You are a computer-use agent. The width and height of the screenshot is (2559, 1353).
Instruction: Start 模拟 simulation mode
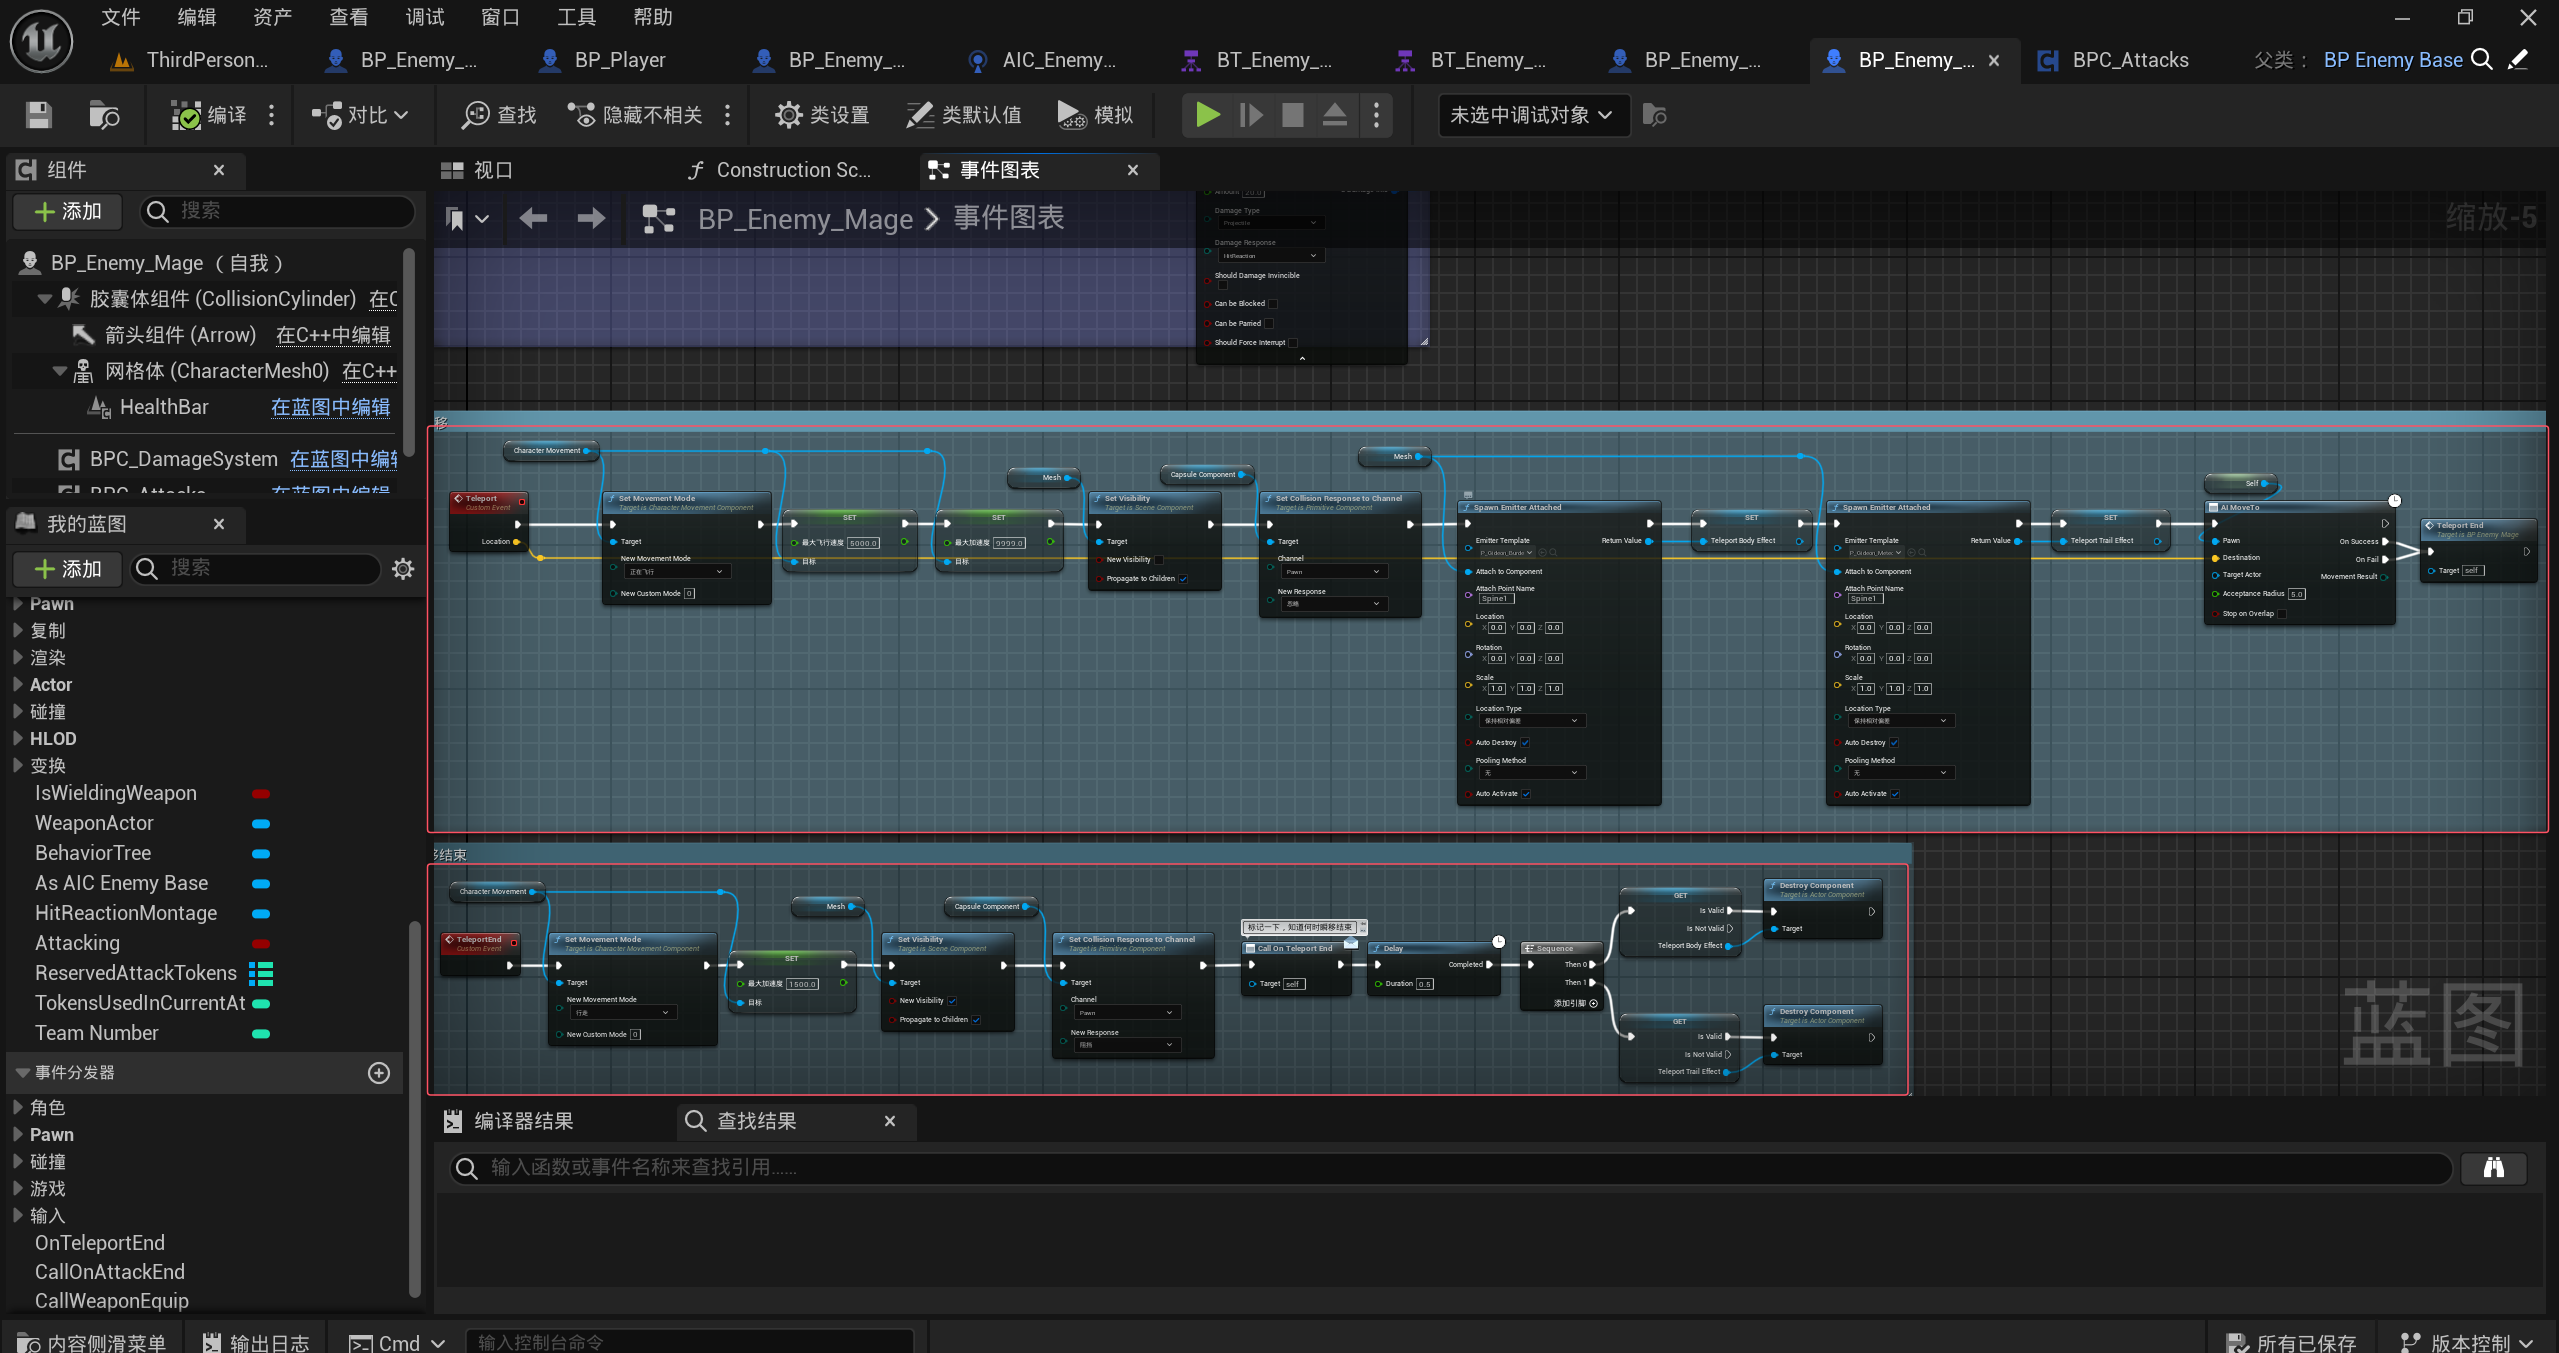pyautogui.click(x=1095, y=115)
